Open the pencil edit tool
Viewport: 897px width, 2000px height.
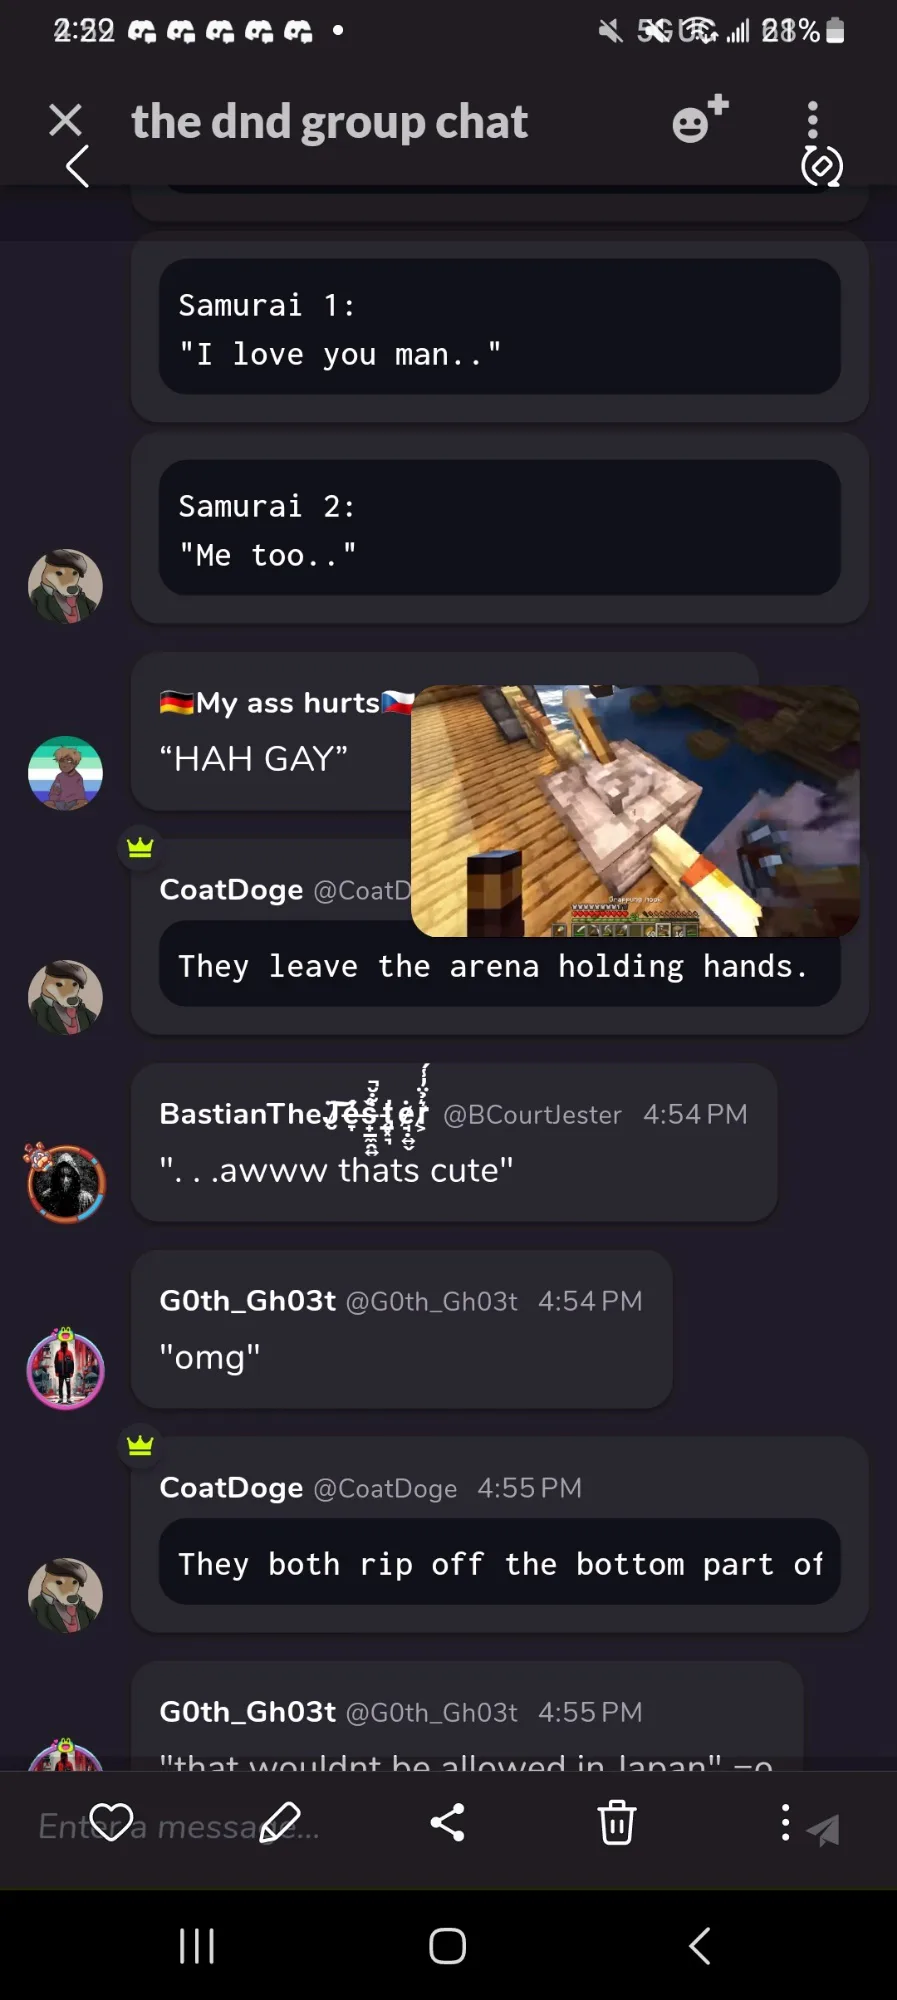coord(280,1822)
